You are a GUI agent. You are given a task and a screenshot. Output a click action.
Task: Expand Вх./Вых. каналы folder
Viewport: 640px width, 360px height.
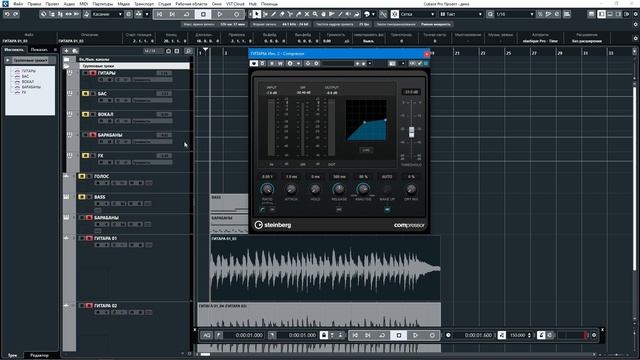(67, 60)
